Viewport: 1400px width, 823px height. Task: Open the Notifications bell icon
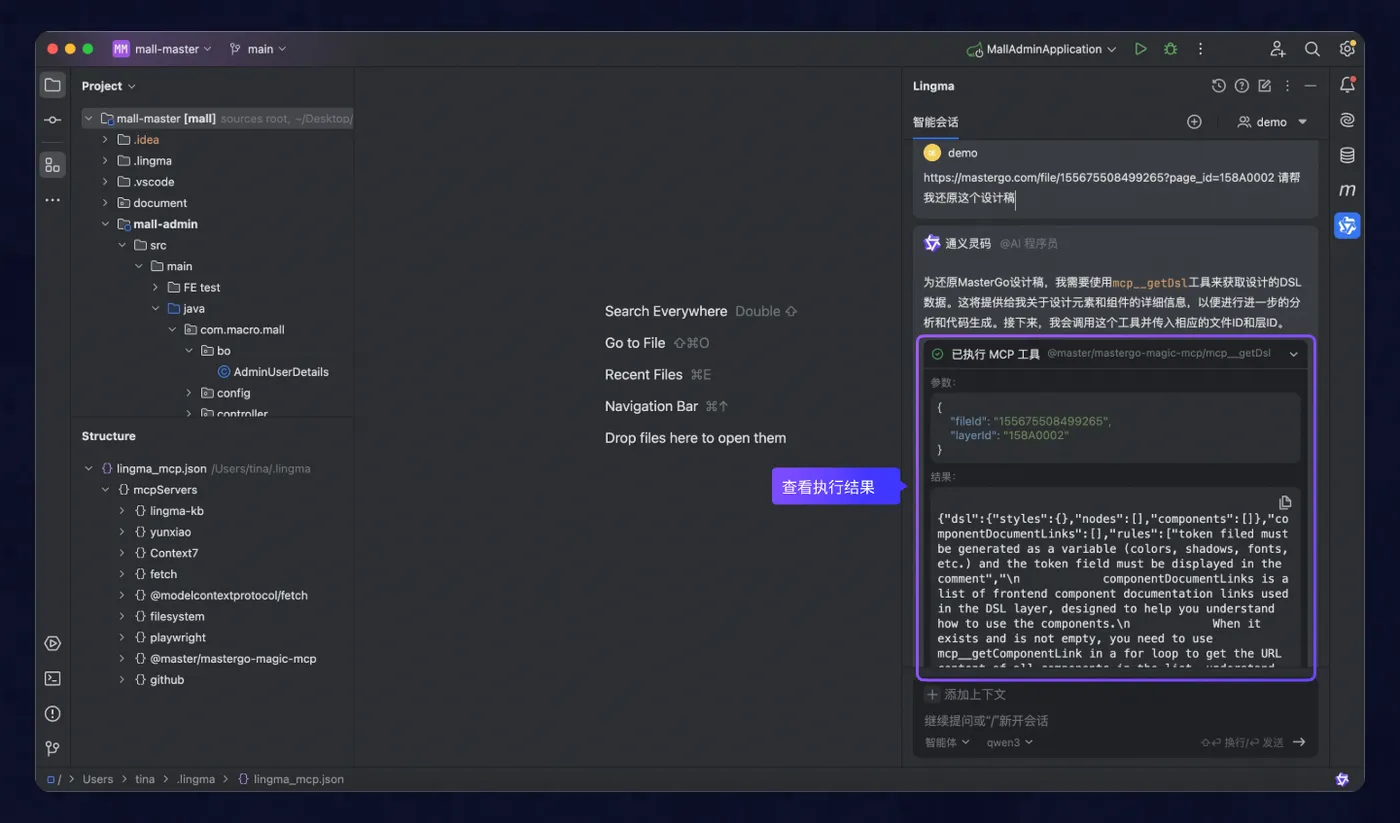1347,85
